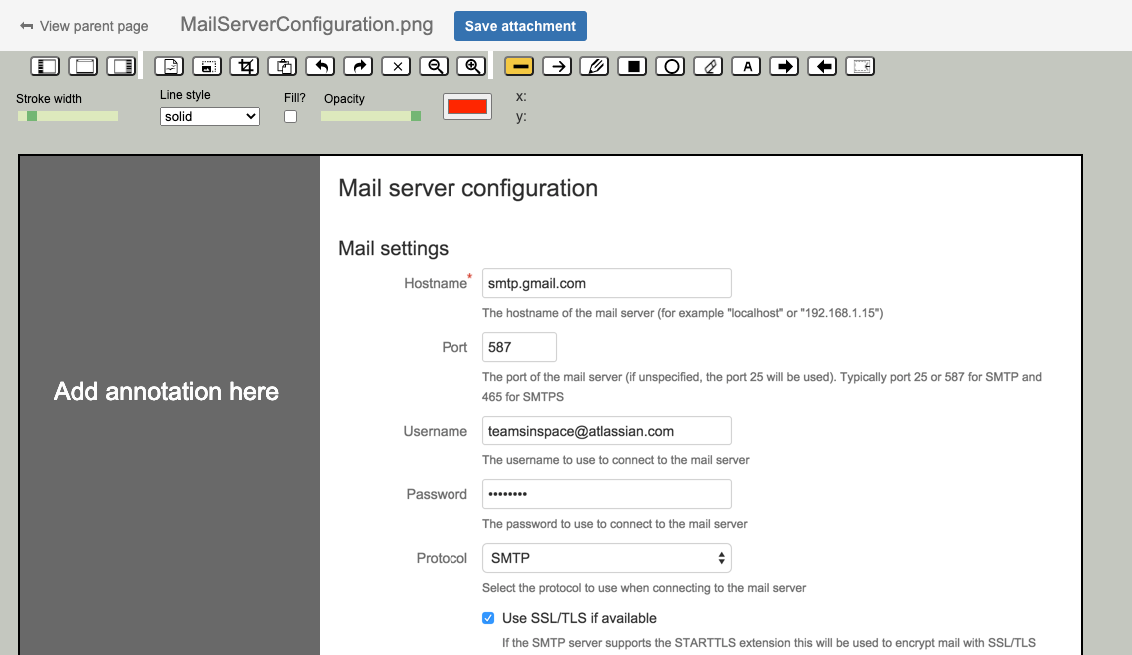
Task: Select the Crop tool
Action: coord(245,66)
